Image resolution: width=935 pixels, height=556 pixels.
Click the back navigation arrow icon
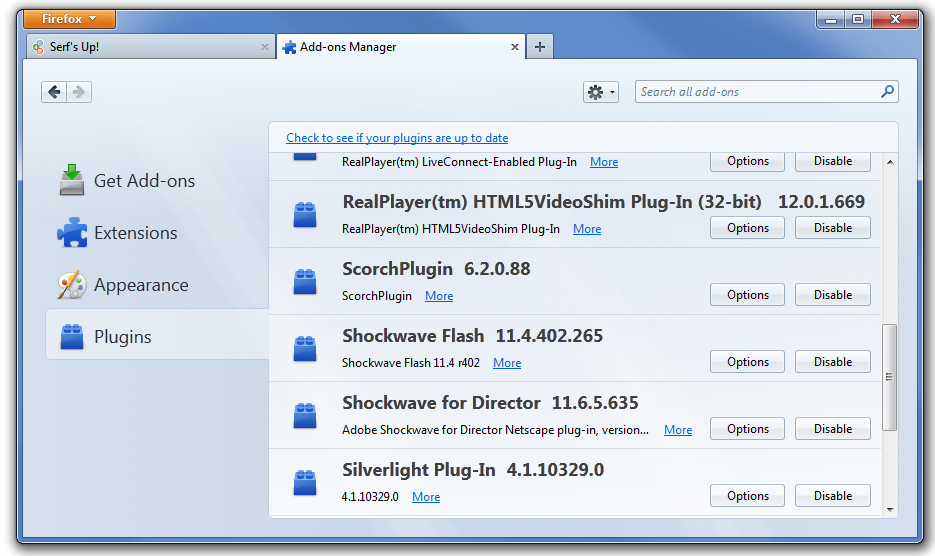point(55,92)
